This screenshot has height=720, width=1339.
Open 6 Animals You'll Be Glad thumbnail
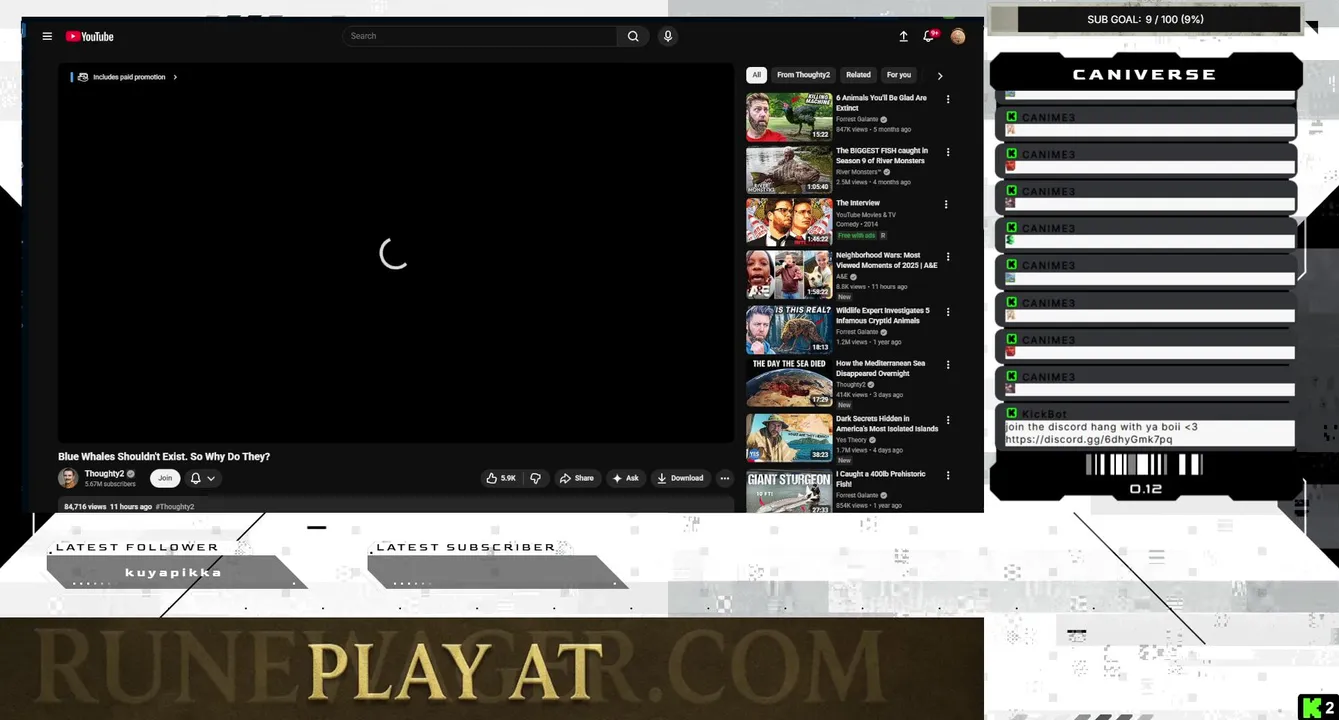[789, 117]
